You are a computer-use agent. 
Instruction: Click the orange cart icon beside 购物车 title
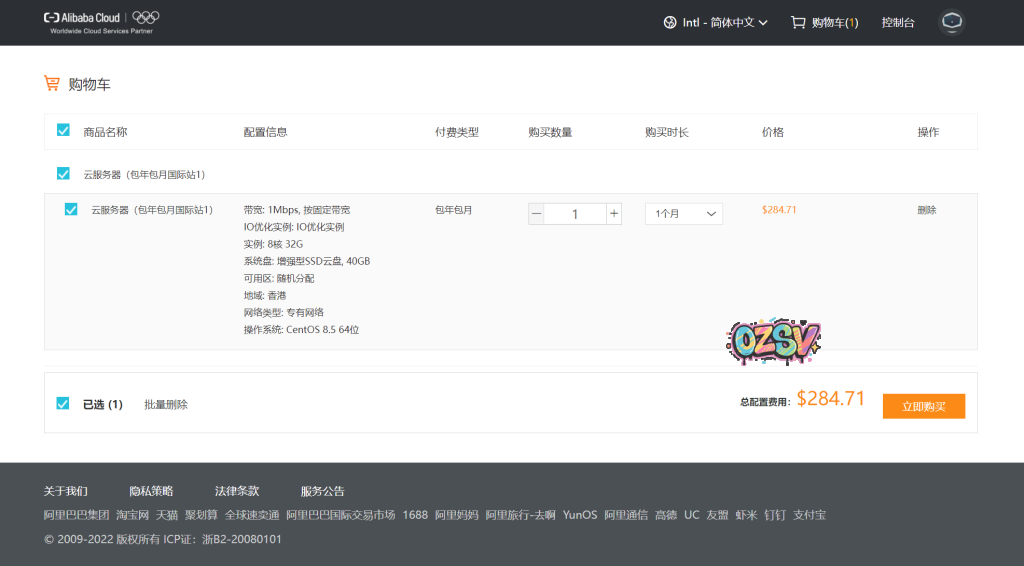pyautogui.click(x=52, y=84)
